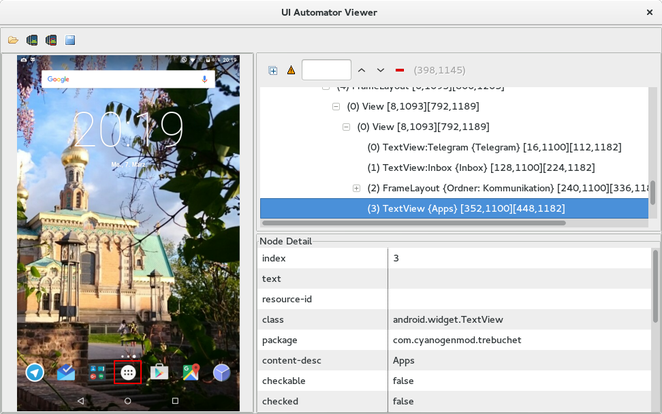Collapse the inner View node above TextView:Telegram
Image resolution: width=662 pixels, height=414 pixels.
coord(346,127)
